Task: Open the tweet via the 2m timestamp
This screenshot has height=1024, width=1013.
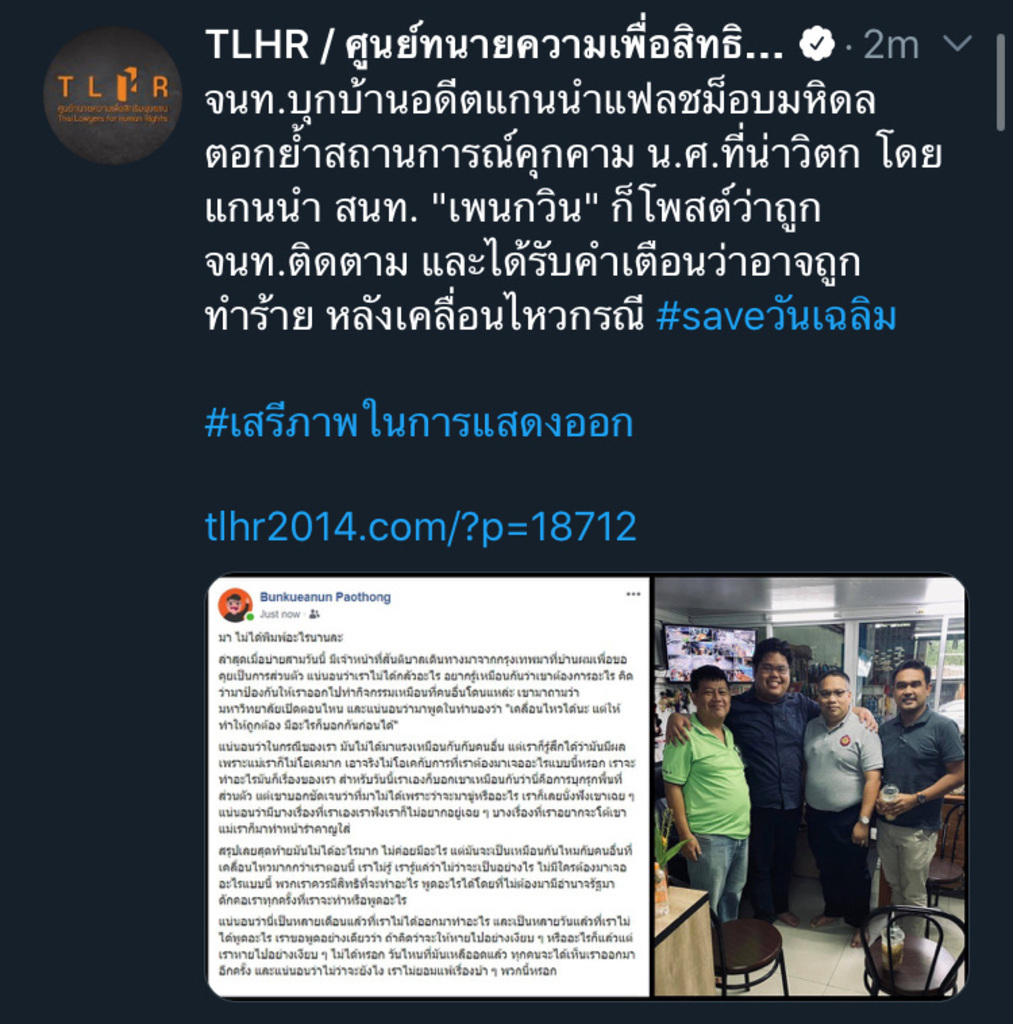Action: click(890, 45)
